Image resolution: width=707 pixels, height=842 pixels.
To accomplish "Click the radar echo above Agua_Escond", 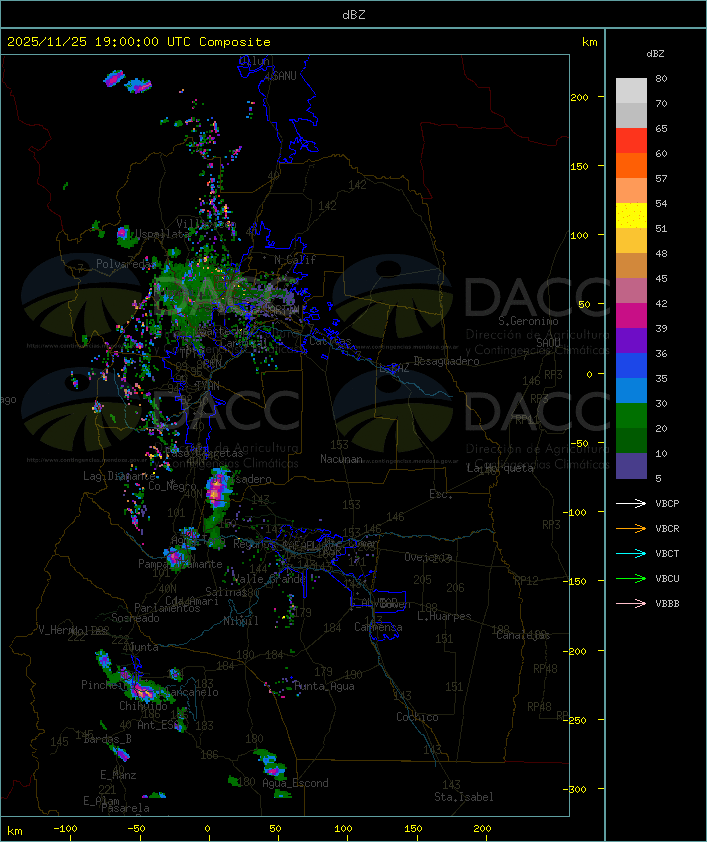I will tap(270, 764).
